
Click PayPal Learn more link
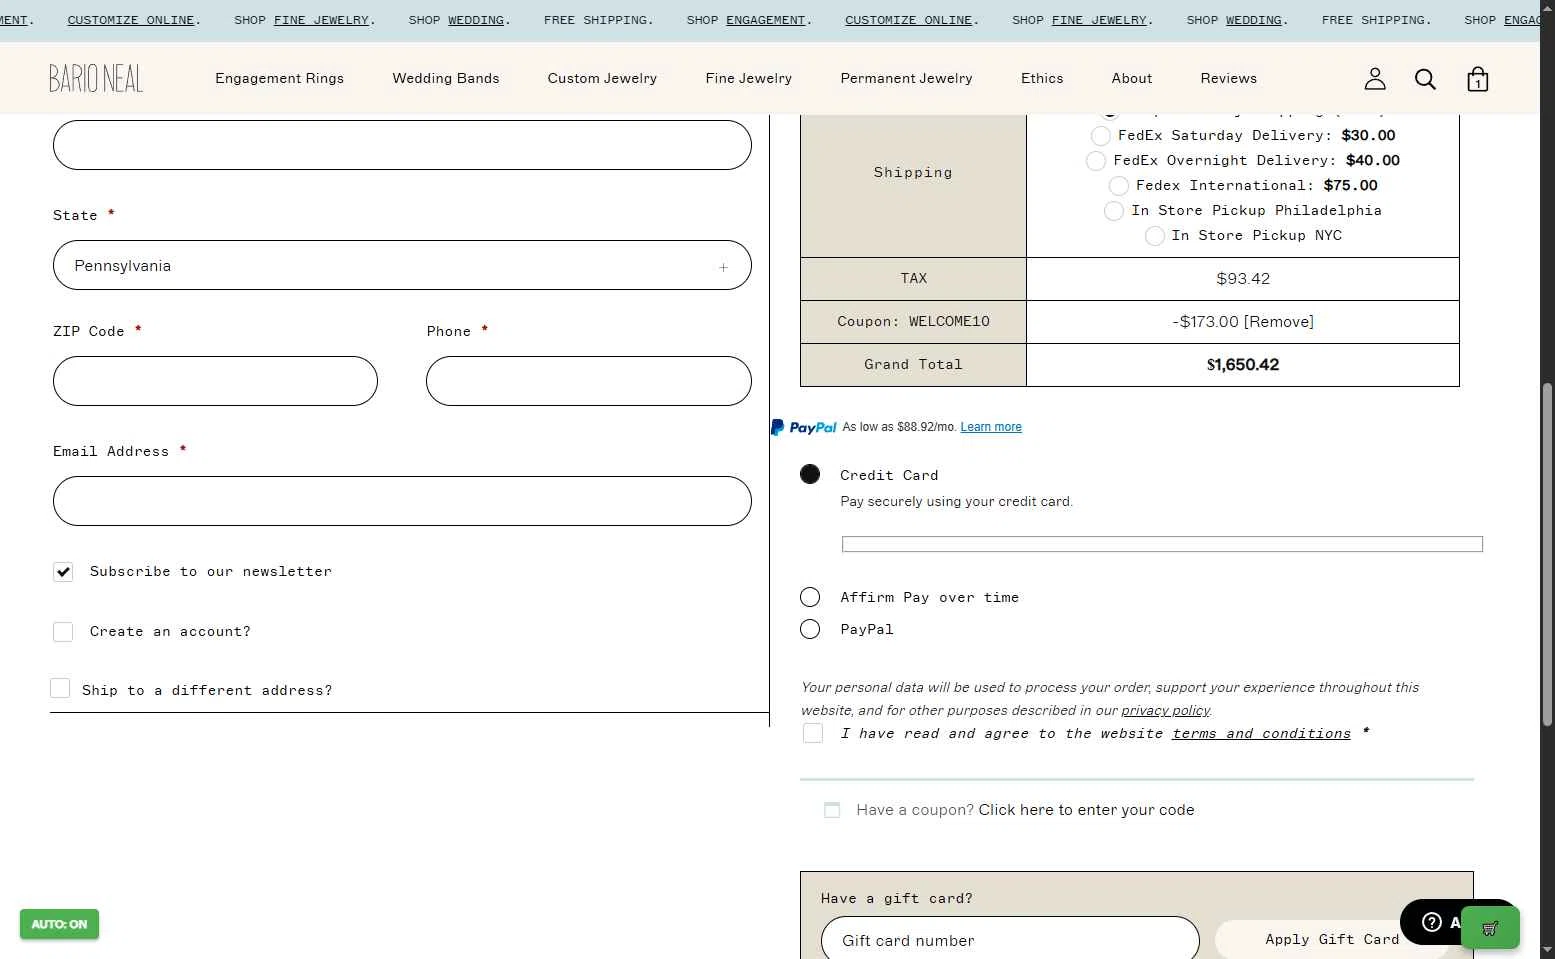point(991,427)
